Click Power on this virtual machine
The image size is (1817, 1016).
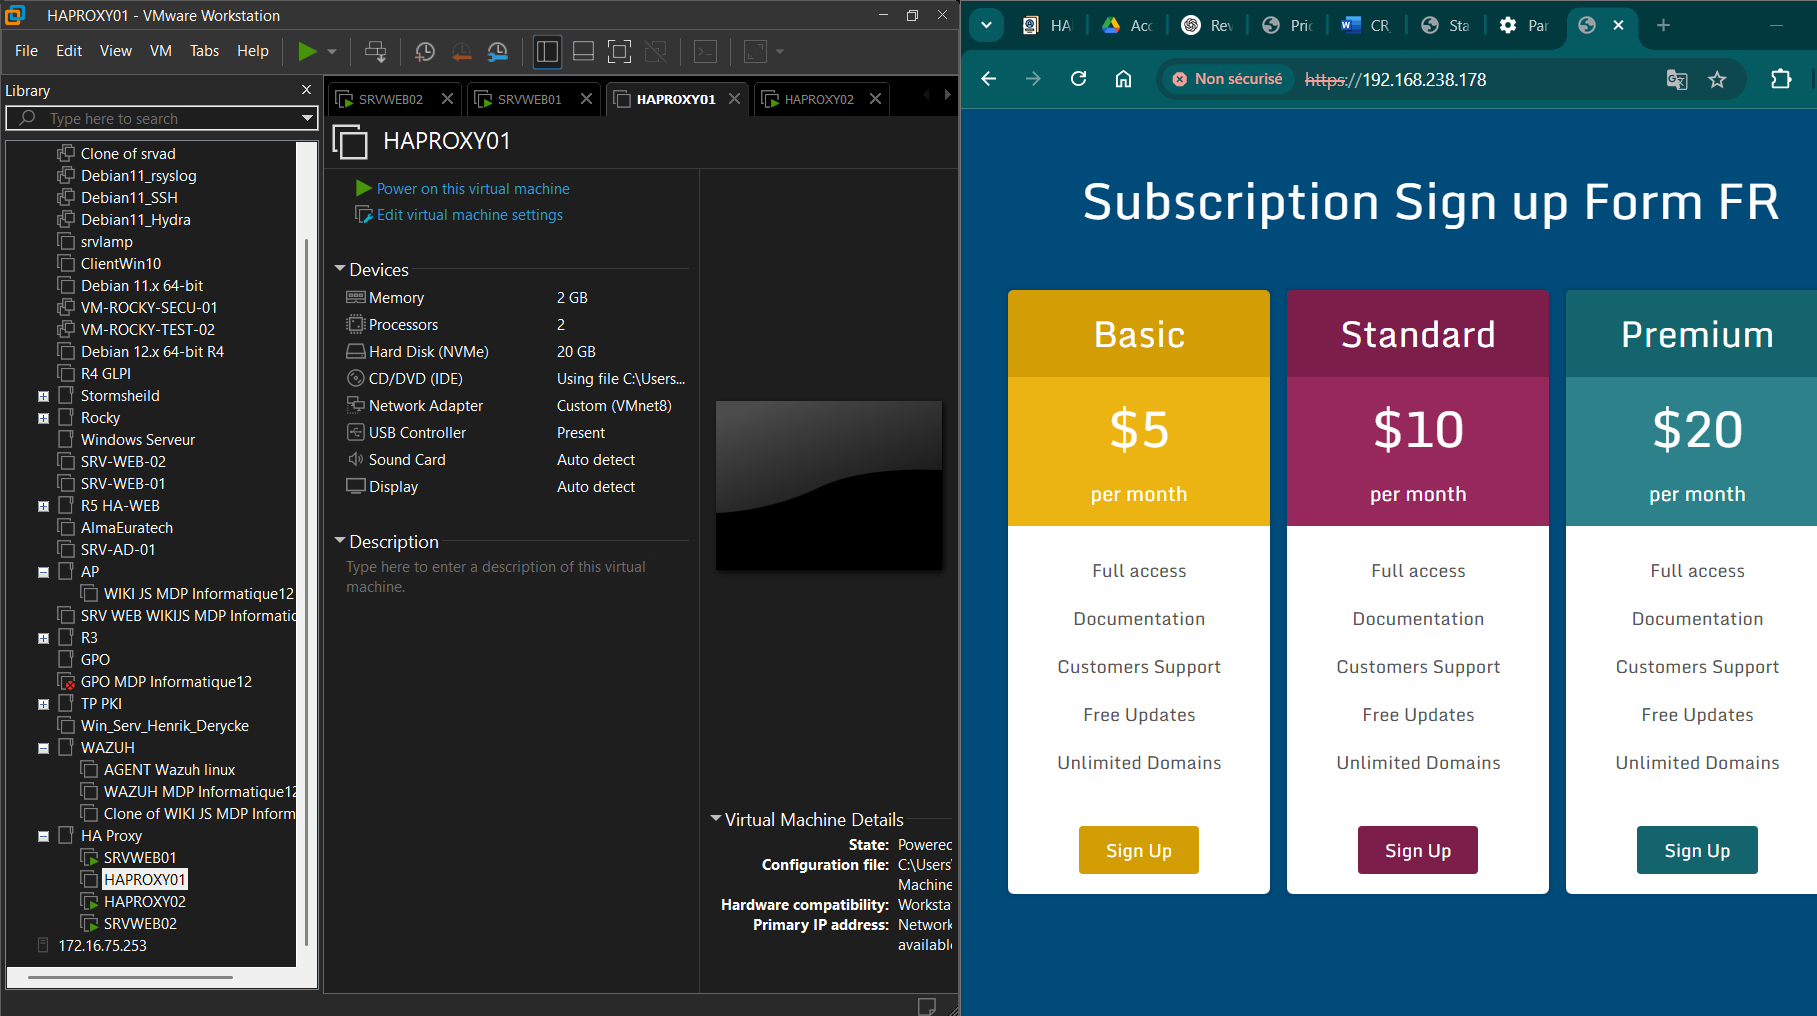pyautogui.click(x=473, y=188)
